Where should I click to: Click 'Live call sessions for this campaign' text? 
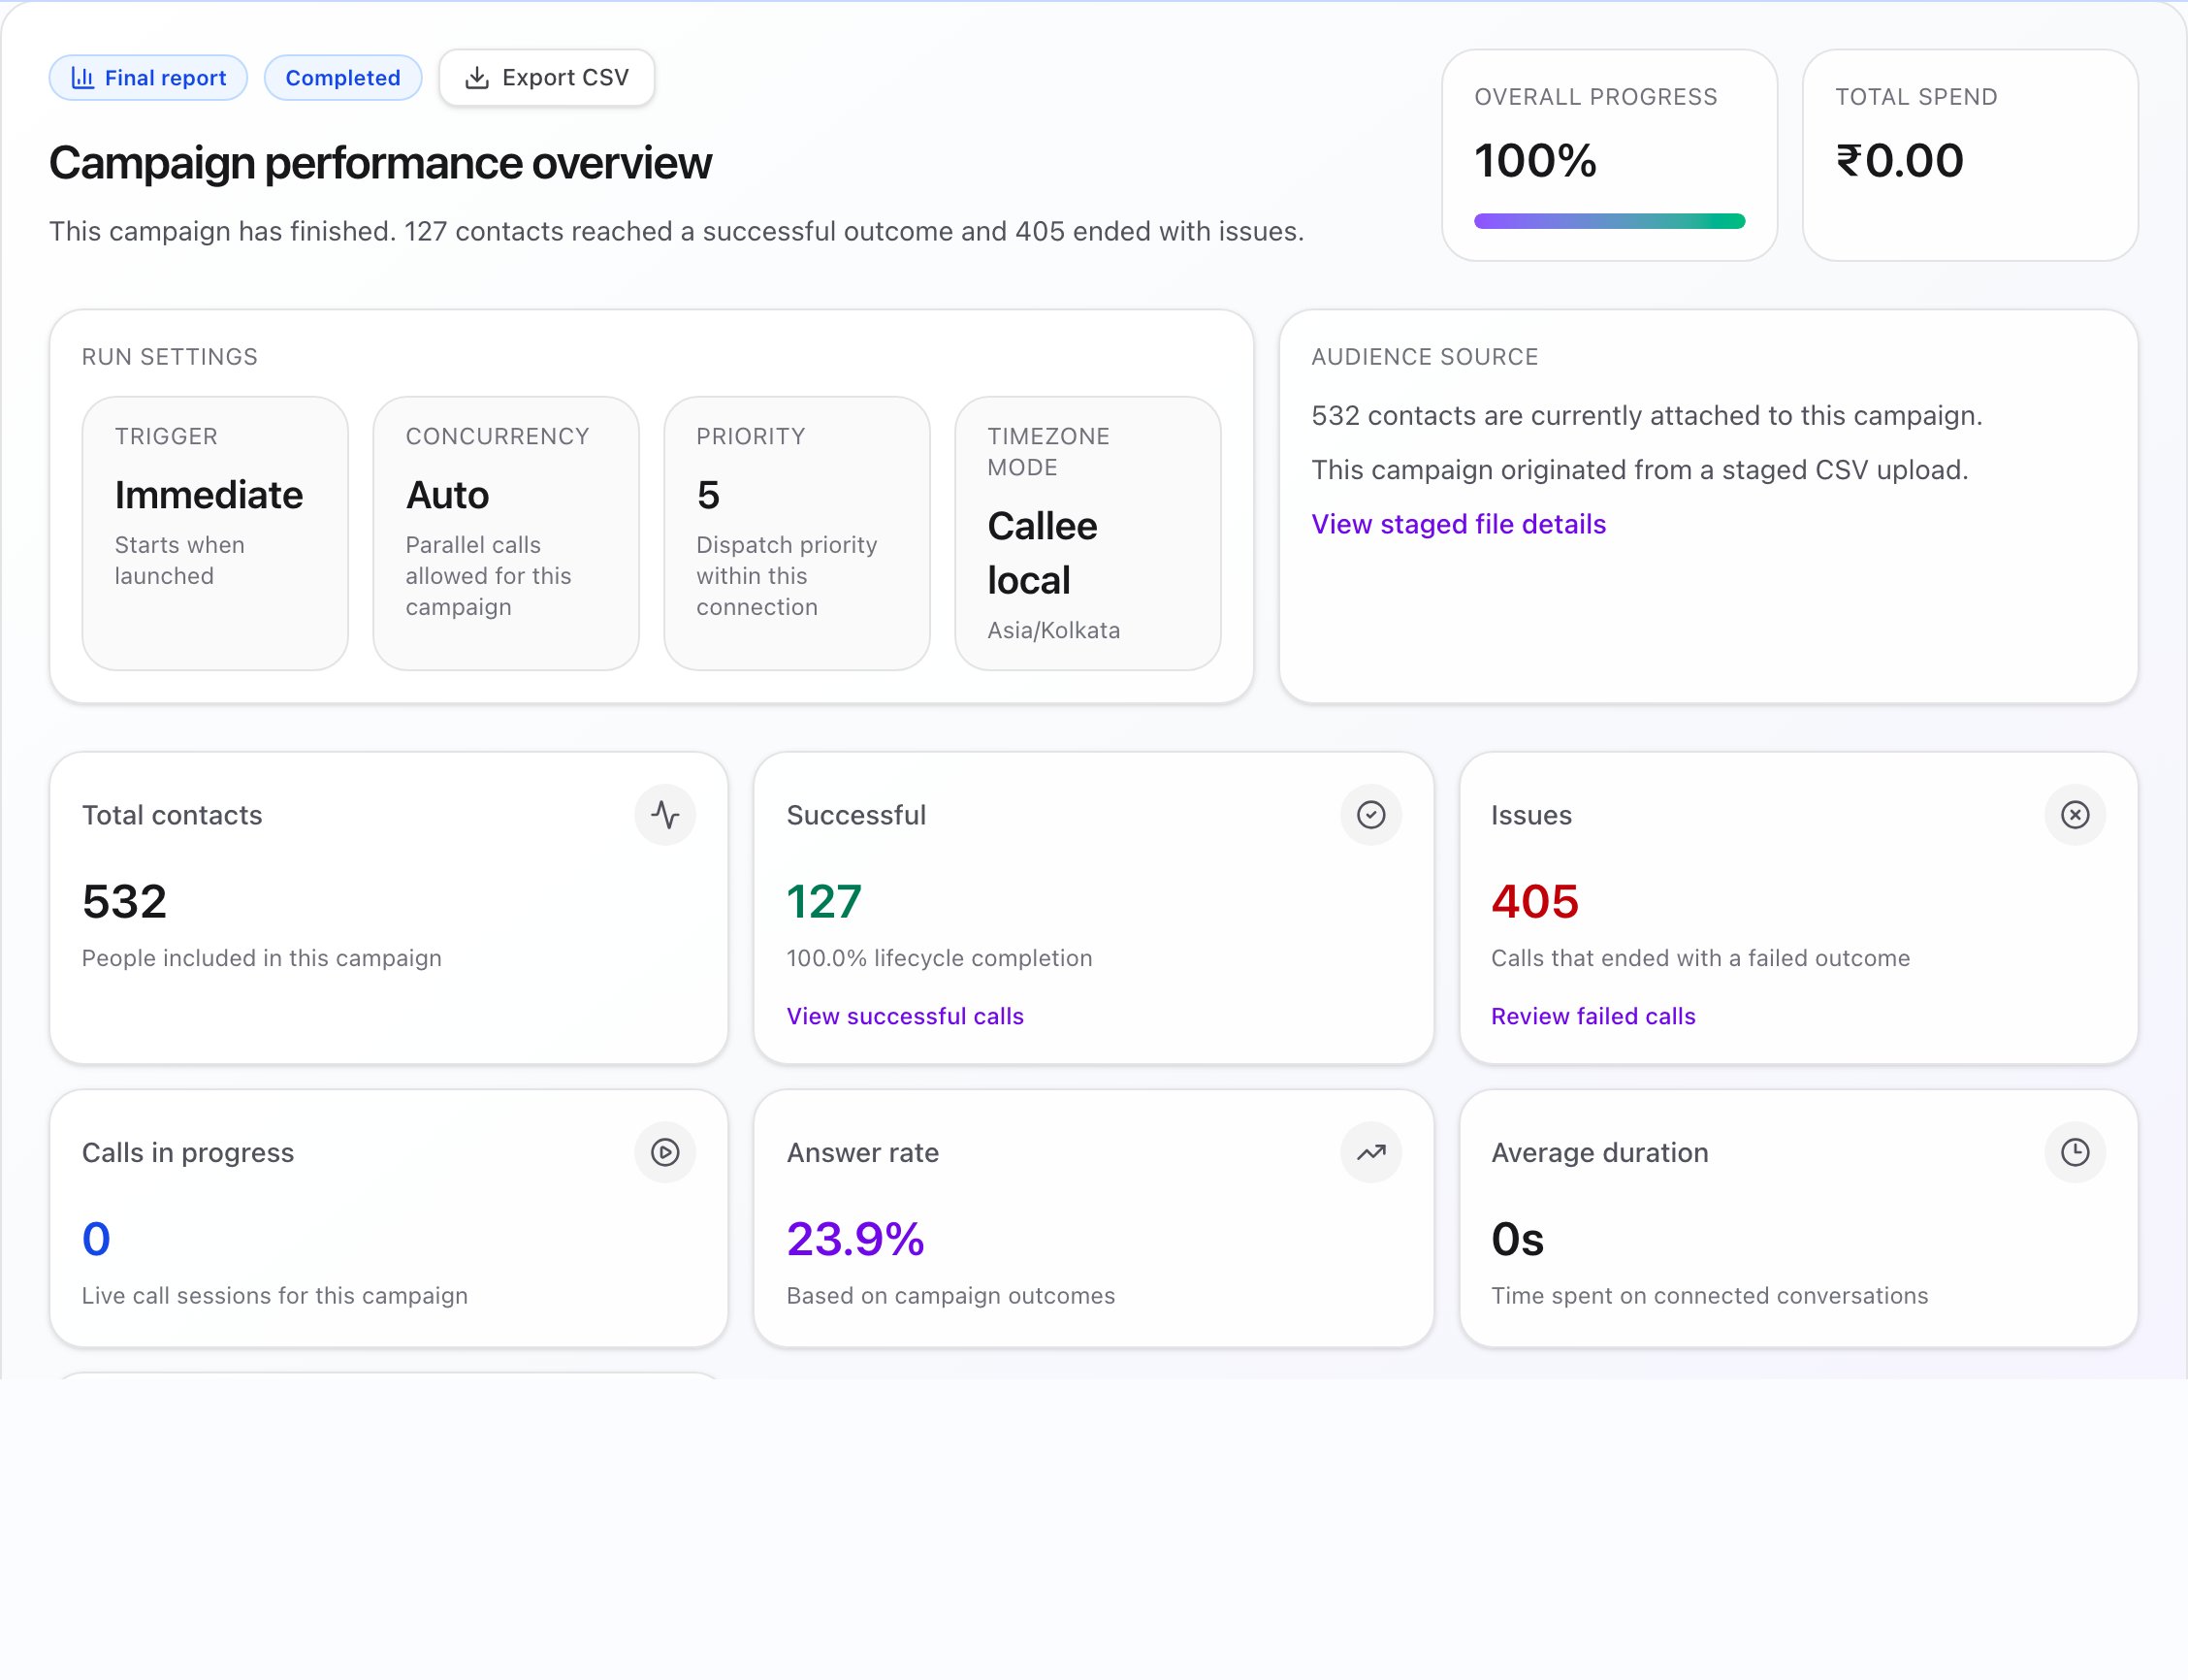[275, 1295]
